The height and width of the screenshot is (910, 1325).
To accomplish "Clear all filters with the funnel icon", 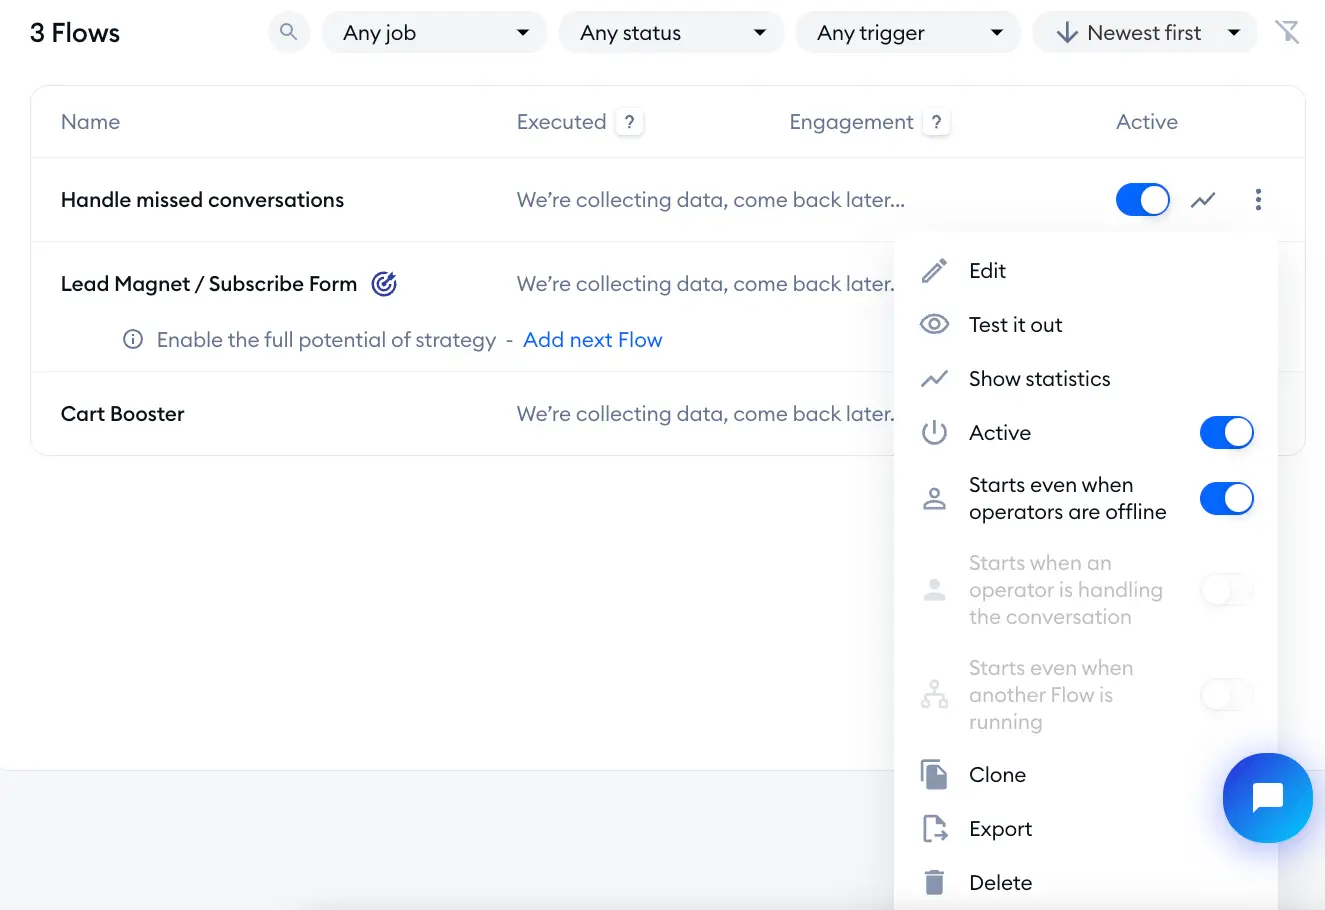I will click(x=1287, y=32).
